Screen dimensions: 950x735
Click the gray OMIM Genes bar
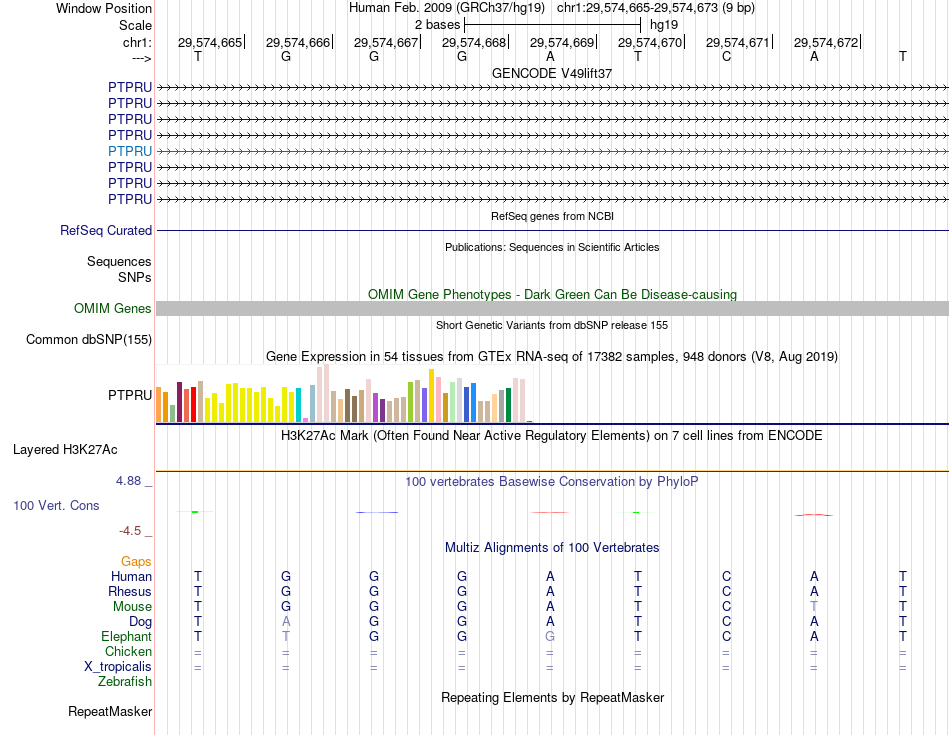click(552, 308)
